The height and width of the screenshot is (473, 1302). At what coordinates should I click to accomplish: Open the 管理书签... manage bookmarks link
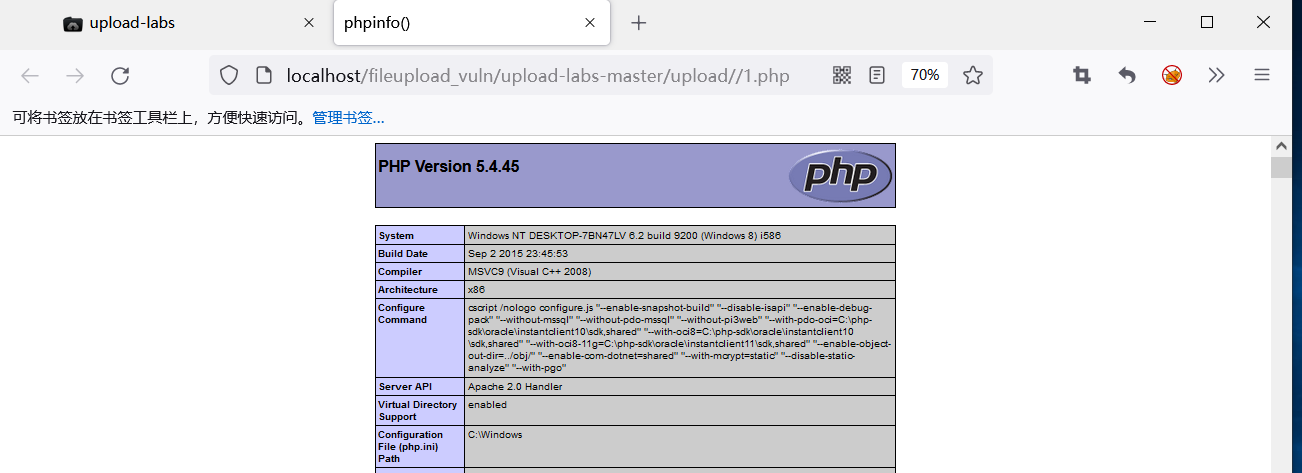(348, 118)
